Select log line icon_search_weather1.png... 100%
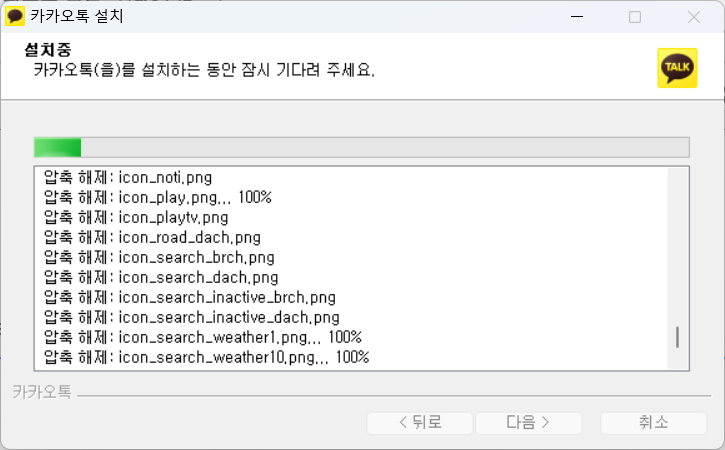Screen dimensions: 725x450 coord(203,337)
